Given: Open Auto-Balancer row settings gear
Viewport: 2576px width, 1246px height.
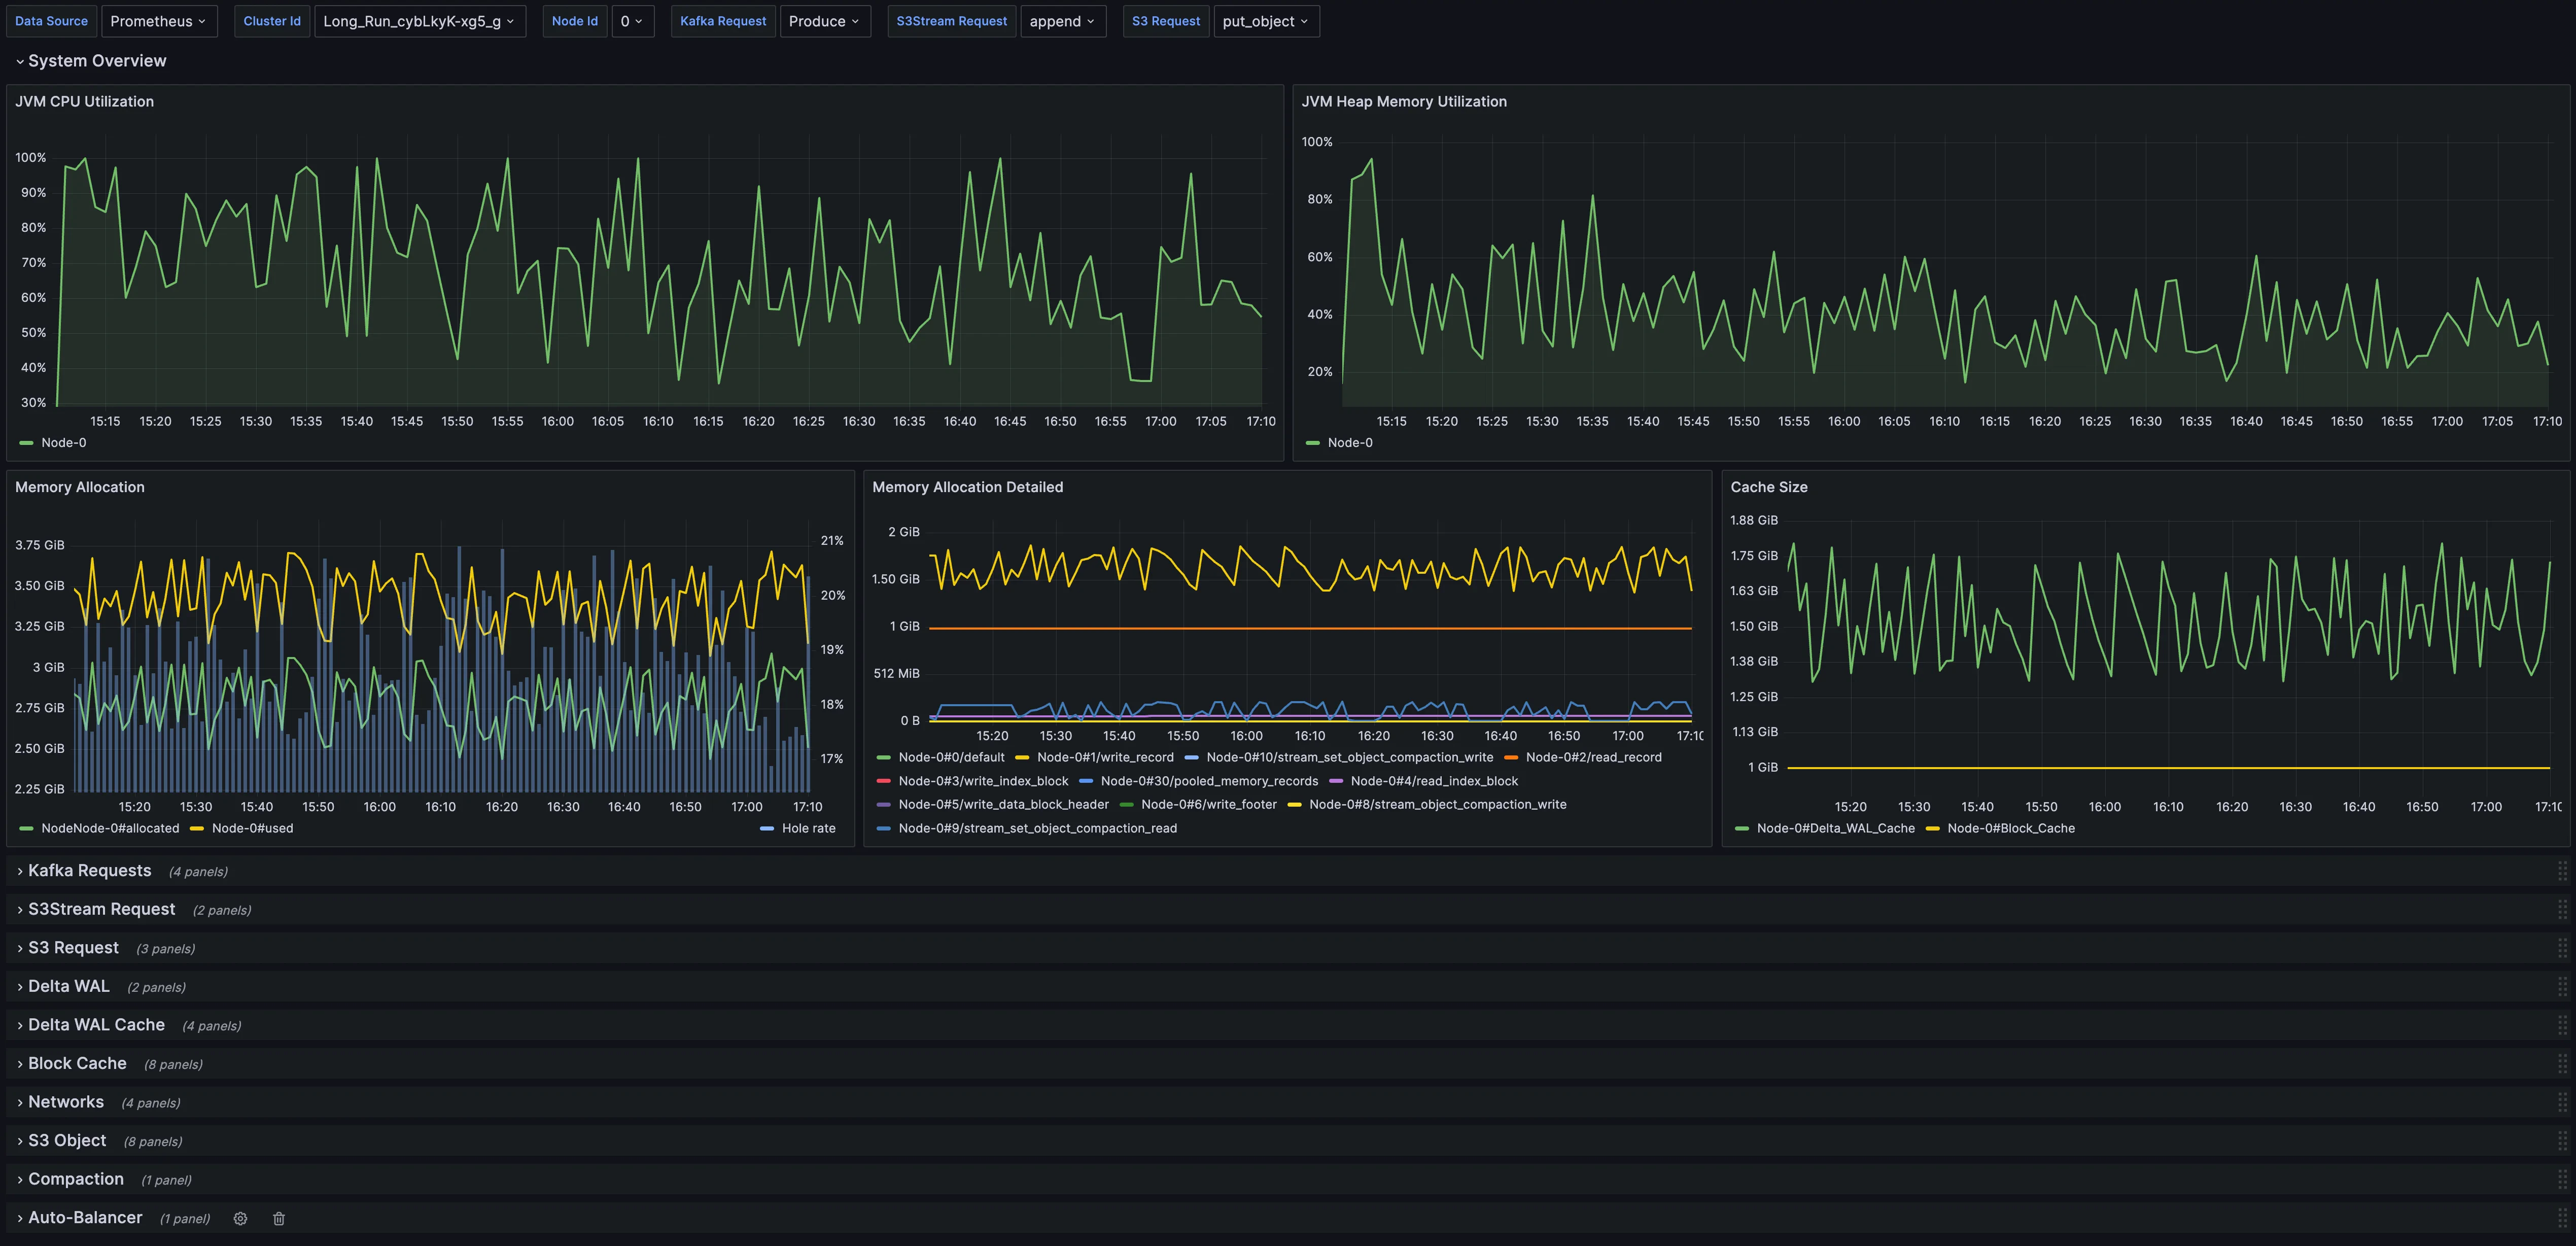Looking at the screenshot, I should point(240,1218).
